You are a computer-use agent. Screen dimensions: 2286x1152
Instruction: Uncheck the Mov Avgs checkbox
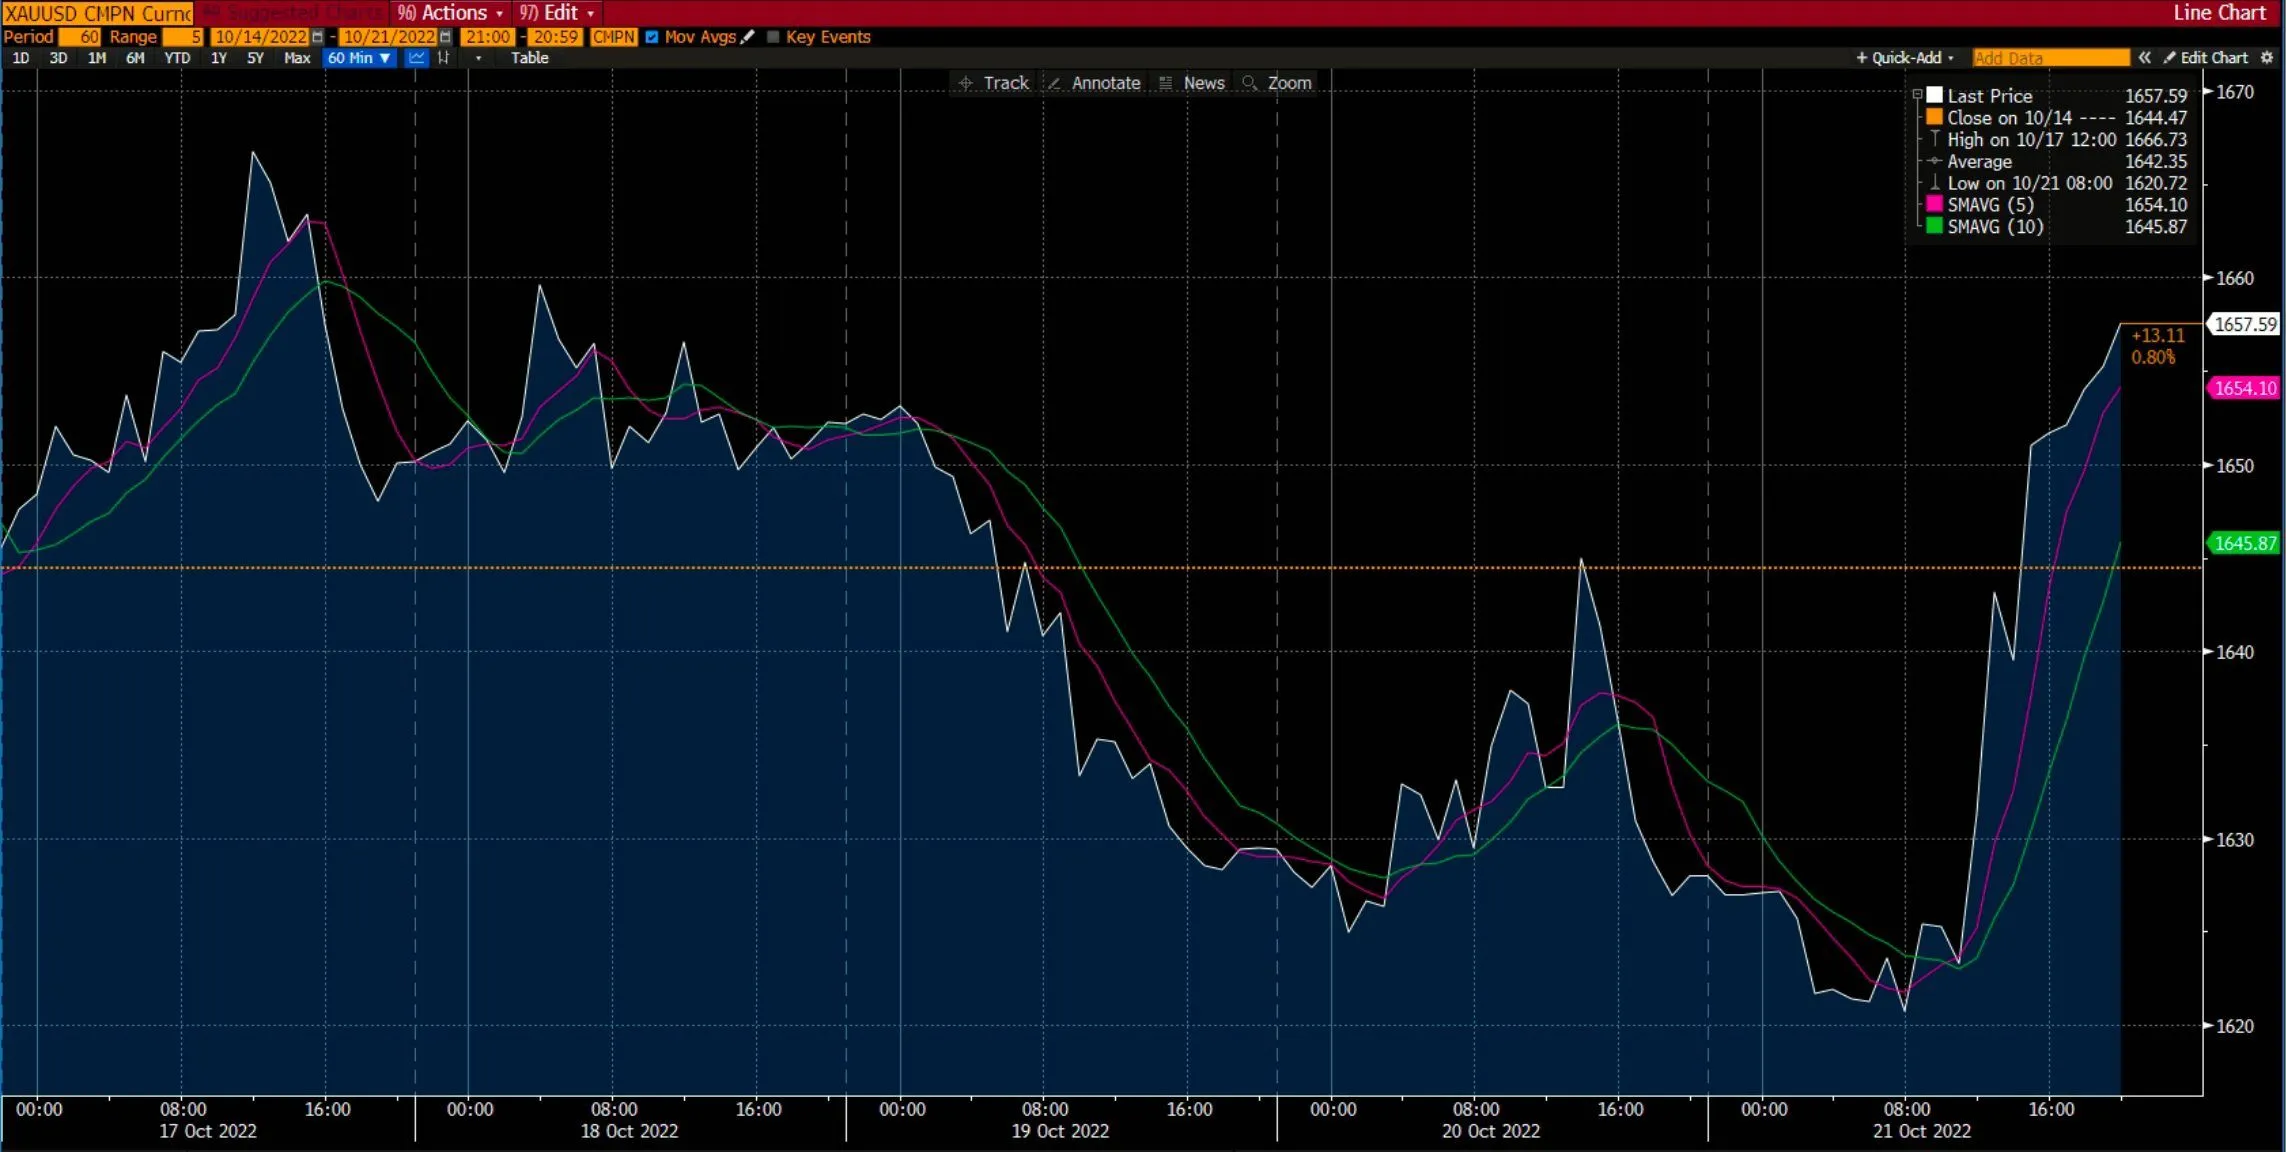[653, 37]
